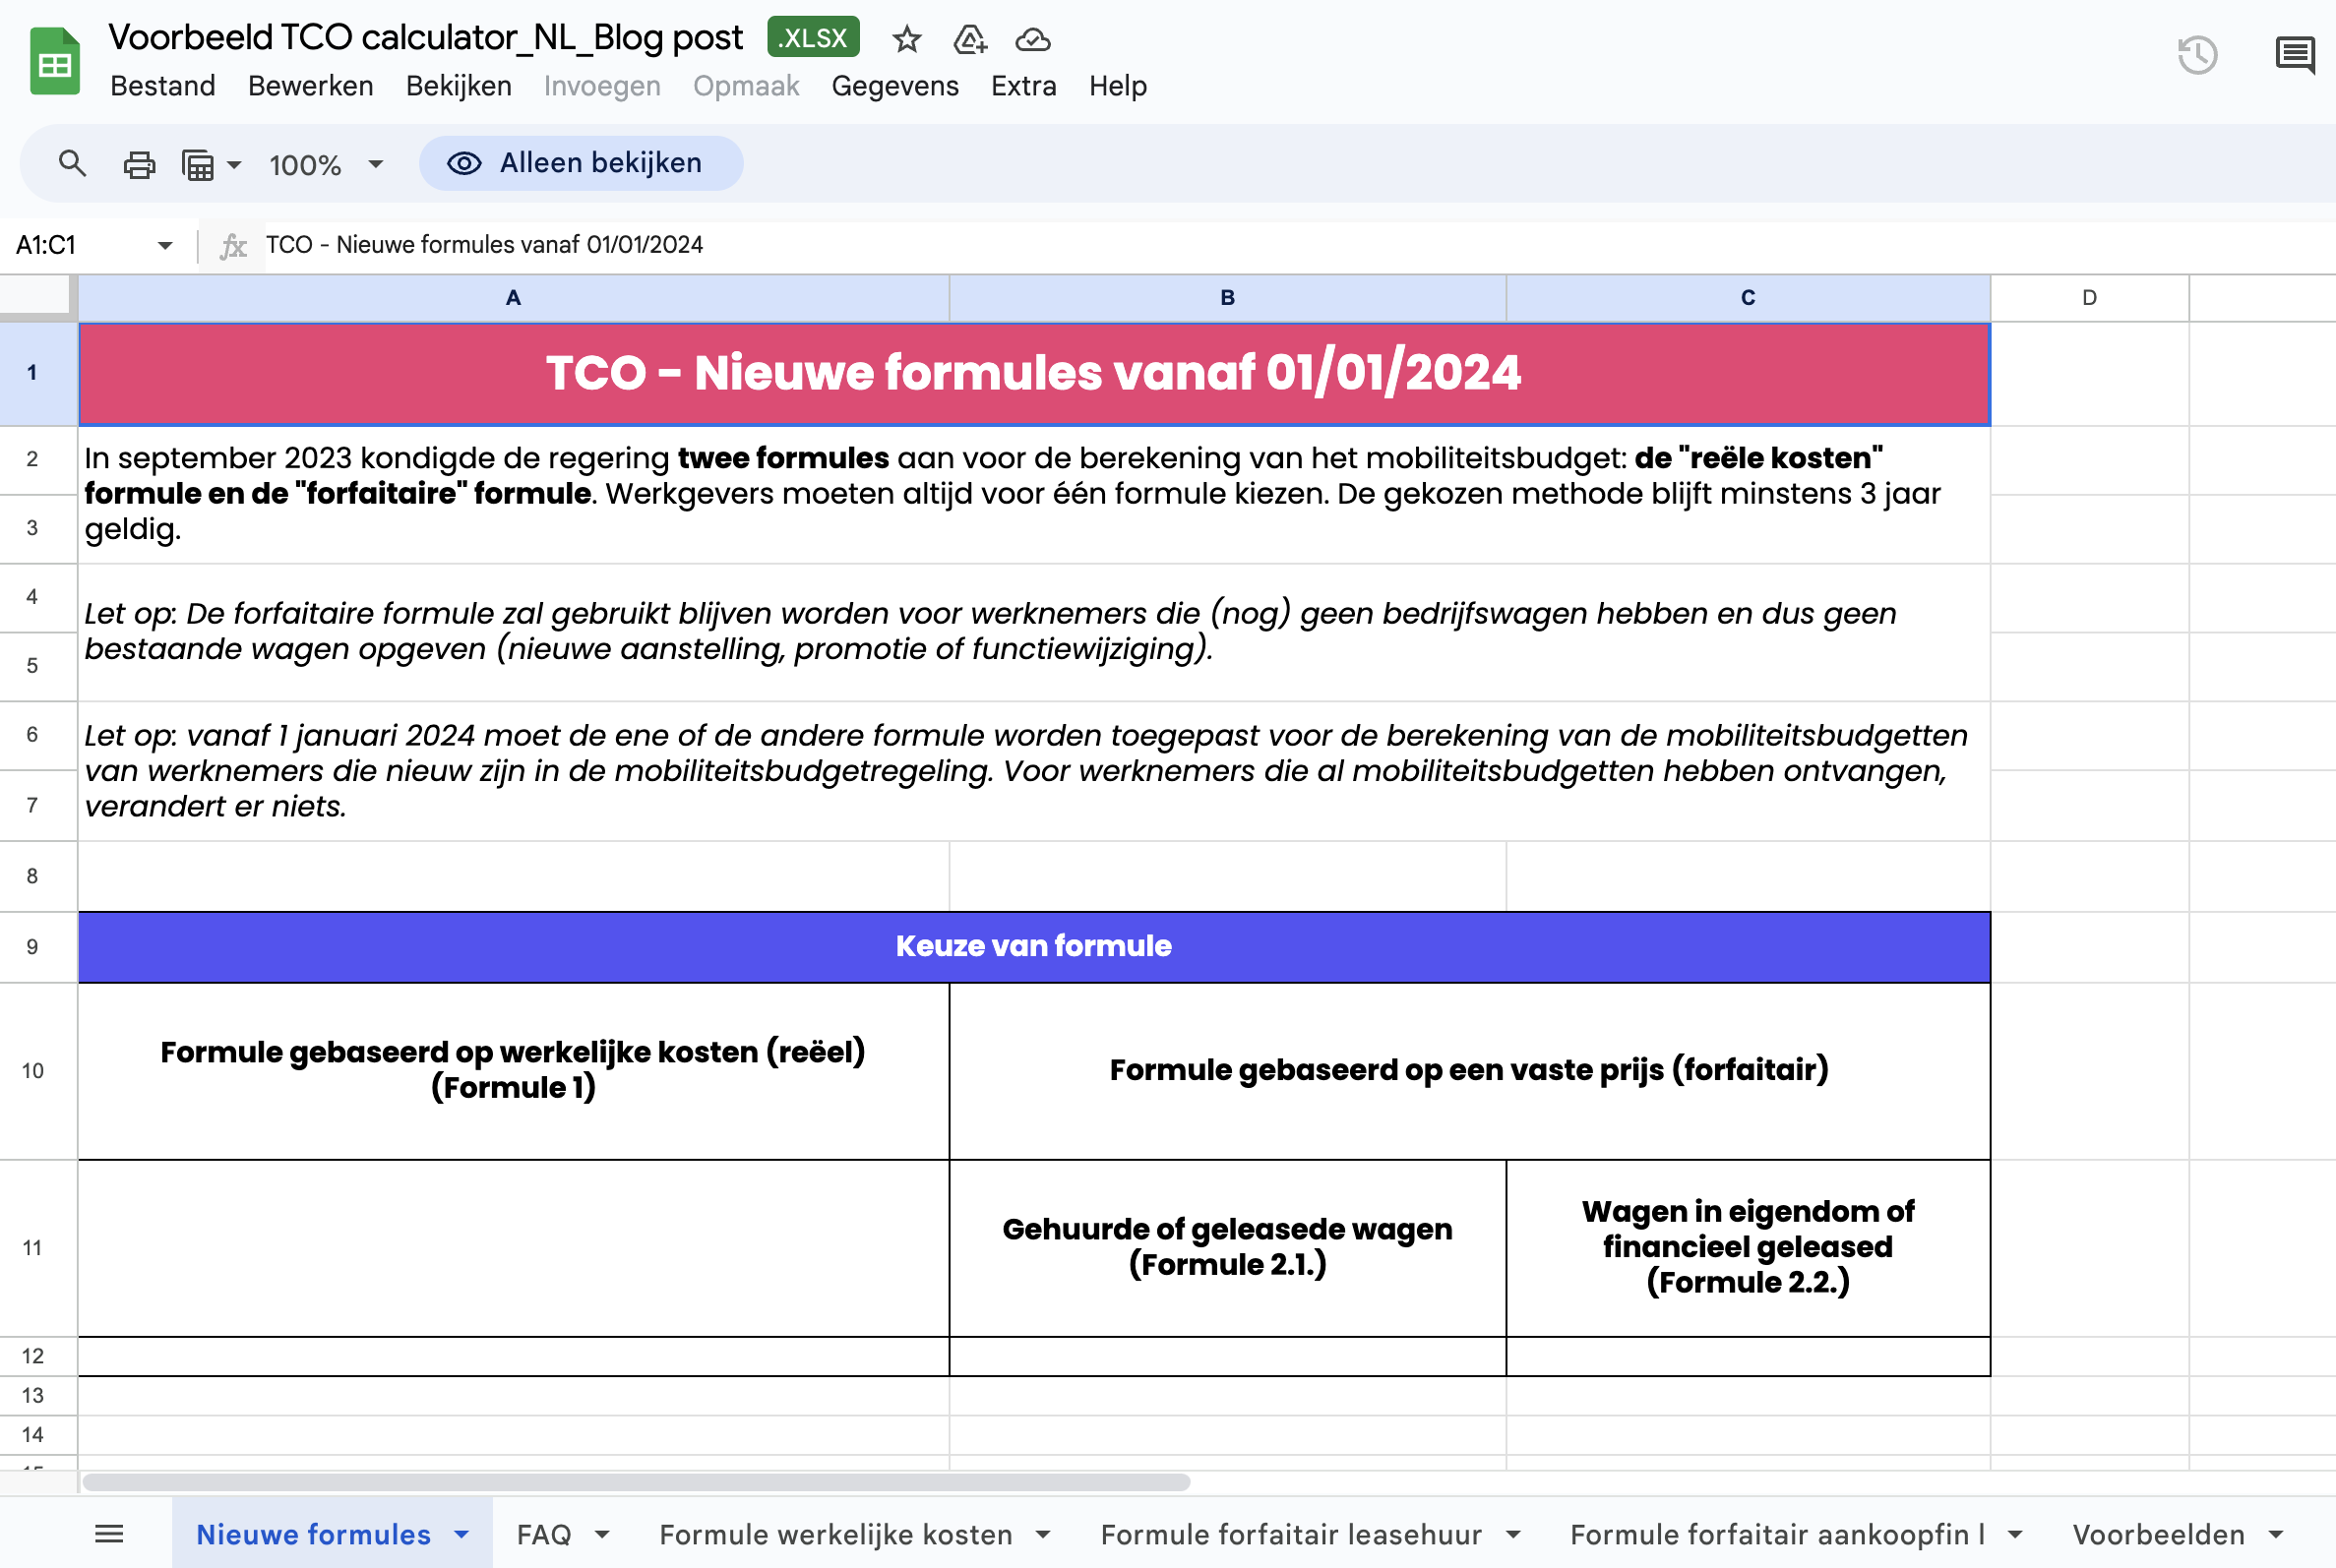Open the Help menu
Screen dimensions: 2336x1568
tap(1118, 86)
